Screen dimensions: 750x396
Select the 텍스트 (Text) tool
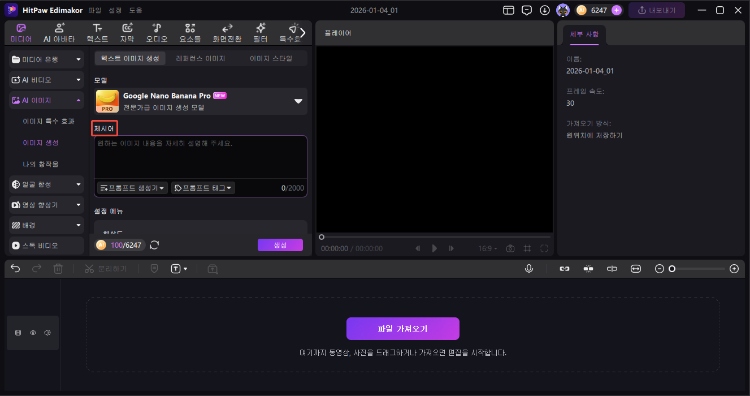pos(97,33)
